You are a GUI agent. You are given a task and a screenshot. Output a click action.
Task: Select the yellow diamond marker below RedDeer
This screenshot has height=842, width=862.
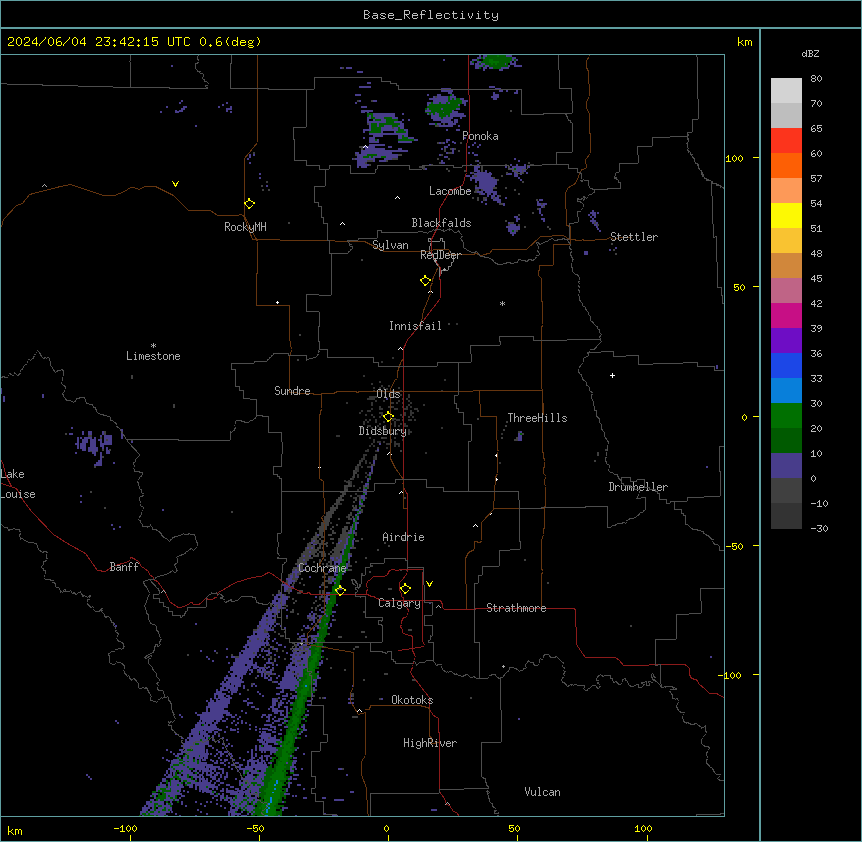(x=425, y=281)
